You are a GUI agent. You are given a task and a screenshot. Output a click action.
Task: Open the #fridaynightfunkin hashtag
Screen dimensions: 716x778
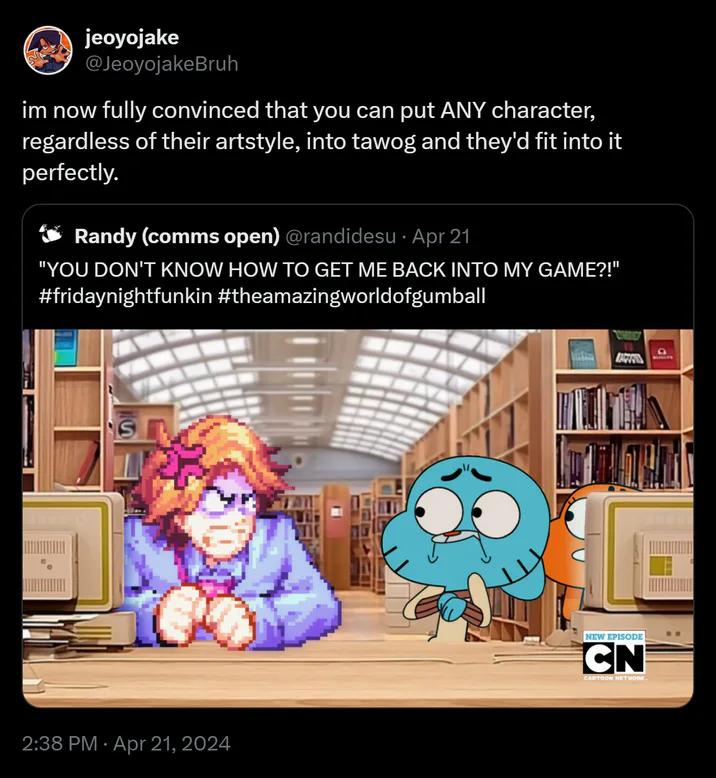(x=126, y=296)
